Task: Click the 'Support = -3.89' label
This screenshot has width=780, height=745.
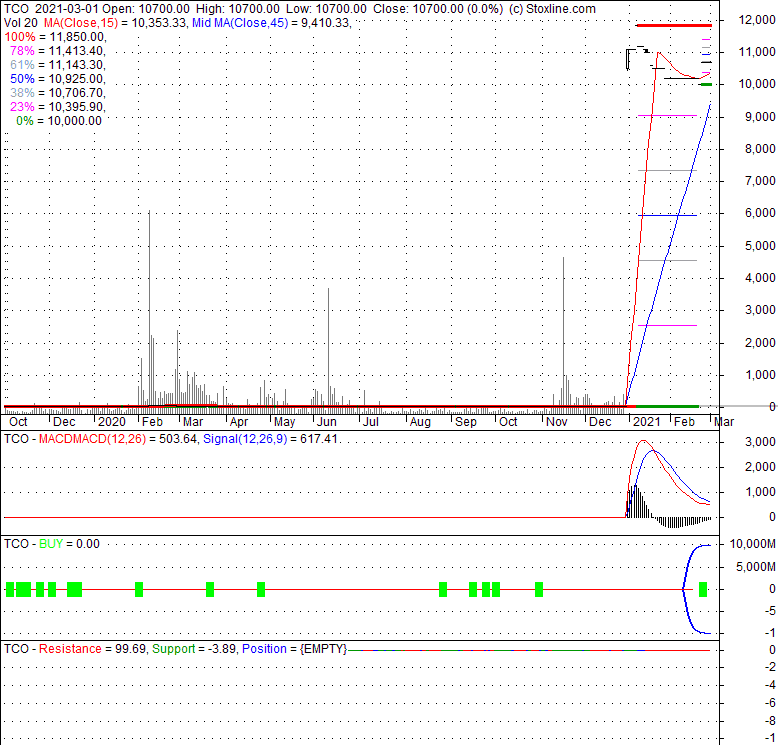Action: click(194, 649)
